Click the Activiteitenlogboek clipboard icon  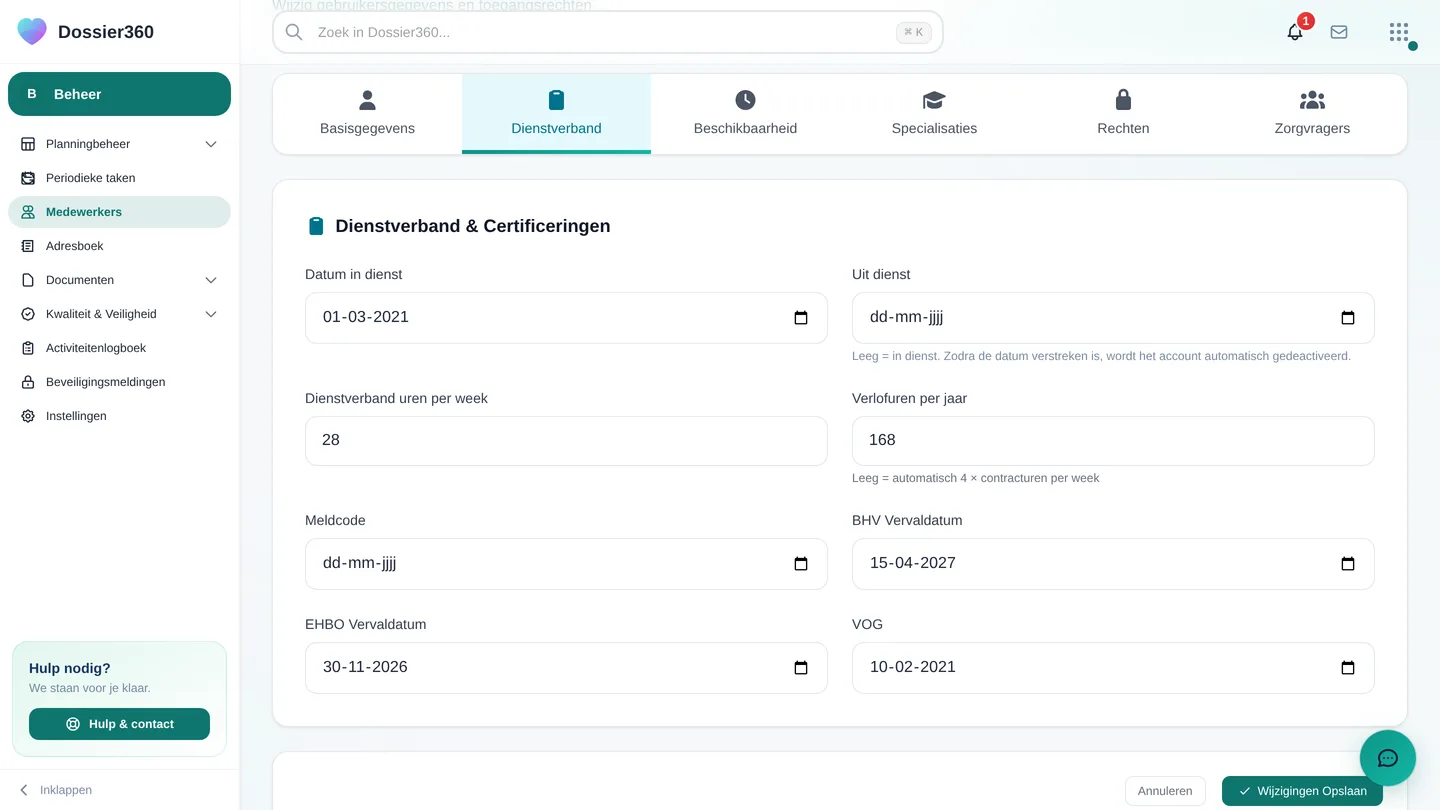point(28,348)
